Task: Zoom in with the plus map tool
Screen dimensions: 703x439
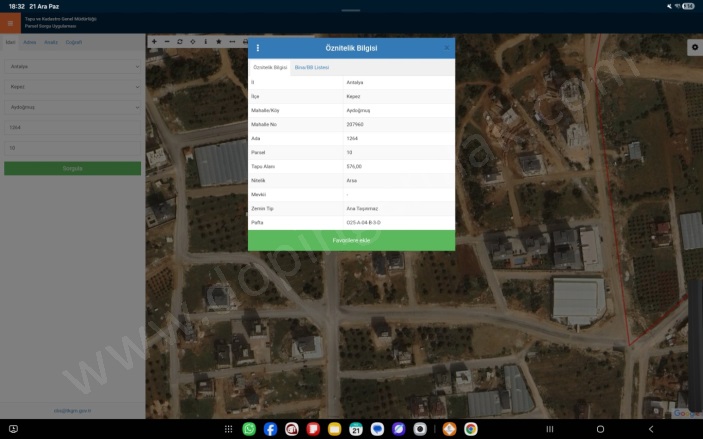Action: click(x=153, y=42)
